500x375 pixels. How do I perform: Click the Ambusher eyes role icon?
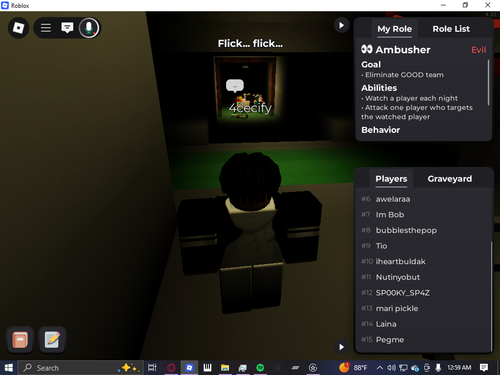click(x=367, y=49)
